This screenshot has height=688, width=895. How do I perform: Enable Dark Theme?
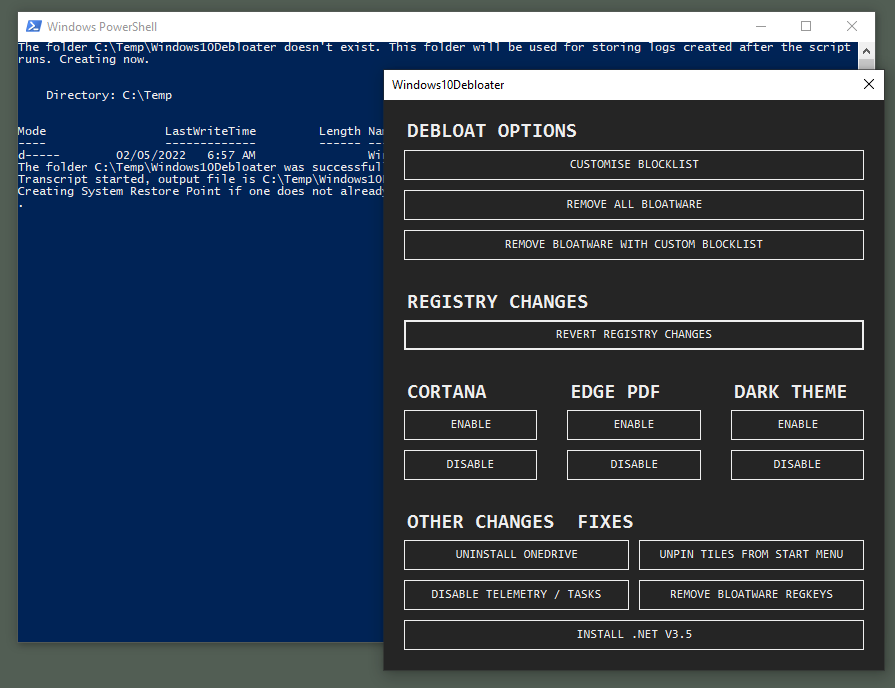[x=797, y=425]
